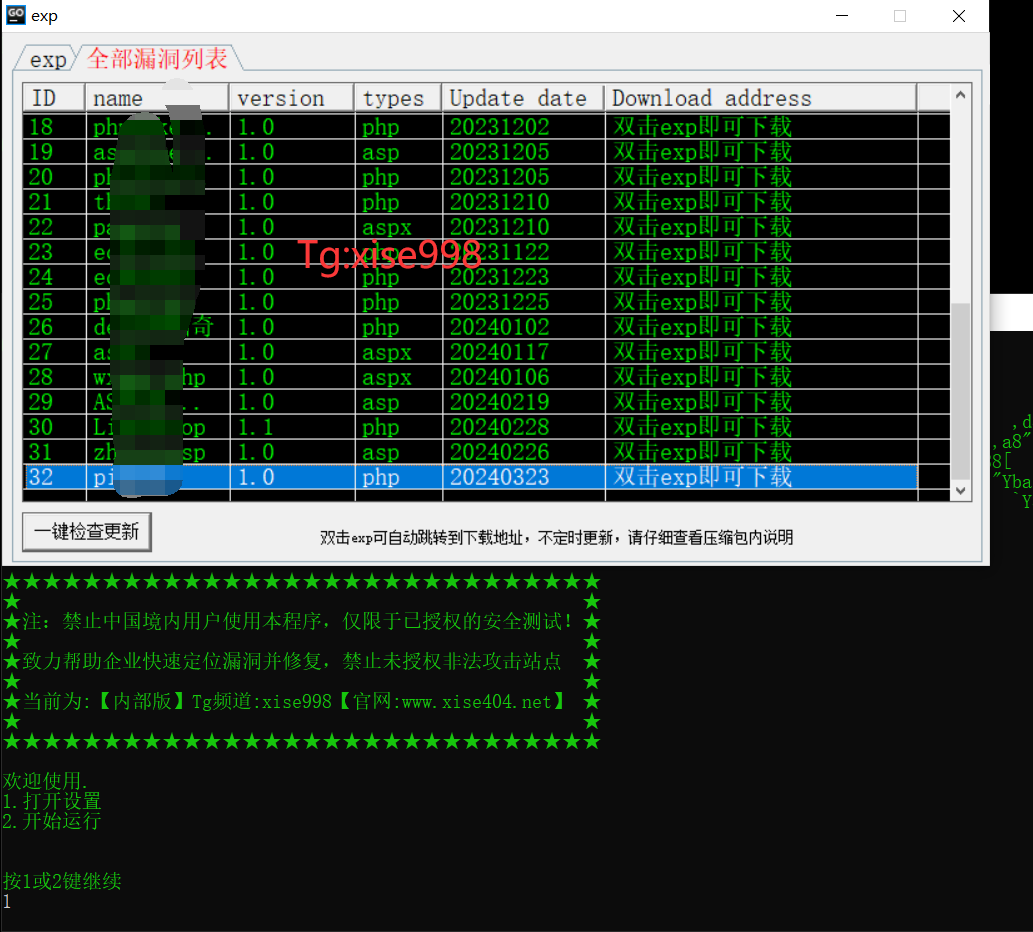Viewport: 1033px width, 932px height.
Task: Select highlighted row with ID 32
Action: pos(470,477)
